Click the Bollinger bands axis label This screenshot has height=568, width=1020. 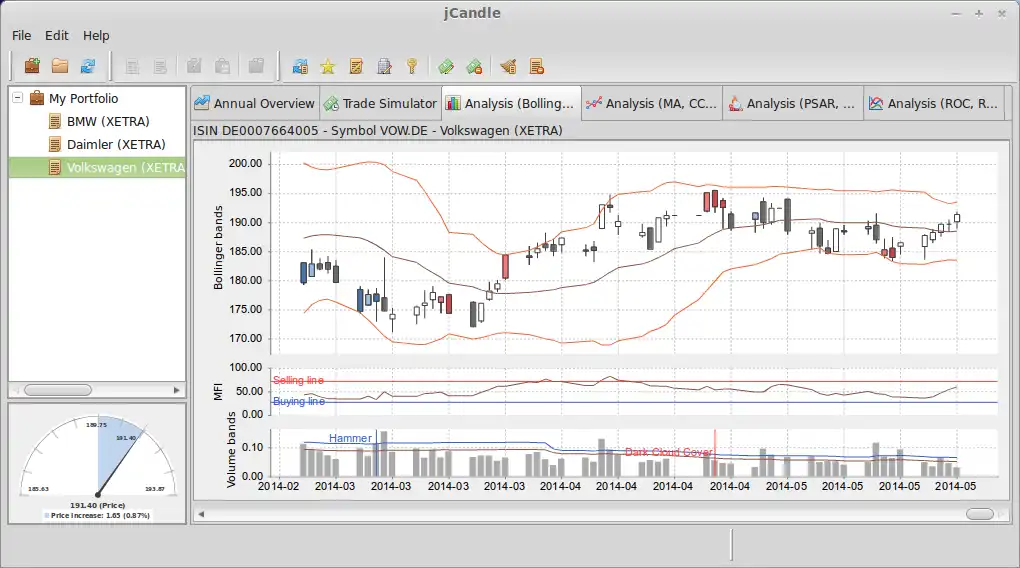[218, 247]
